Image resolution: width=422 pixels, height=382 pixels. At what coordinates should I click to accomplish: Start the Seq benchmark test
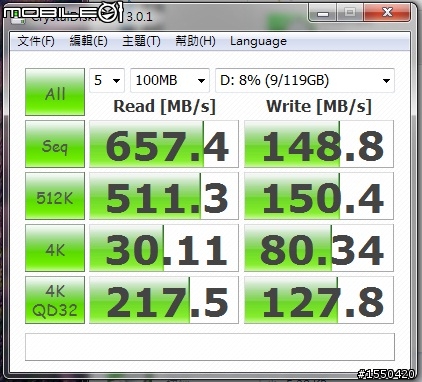[x=55, y=144]
